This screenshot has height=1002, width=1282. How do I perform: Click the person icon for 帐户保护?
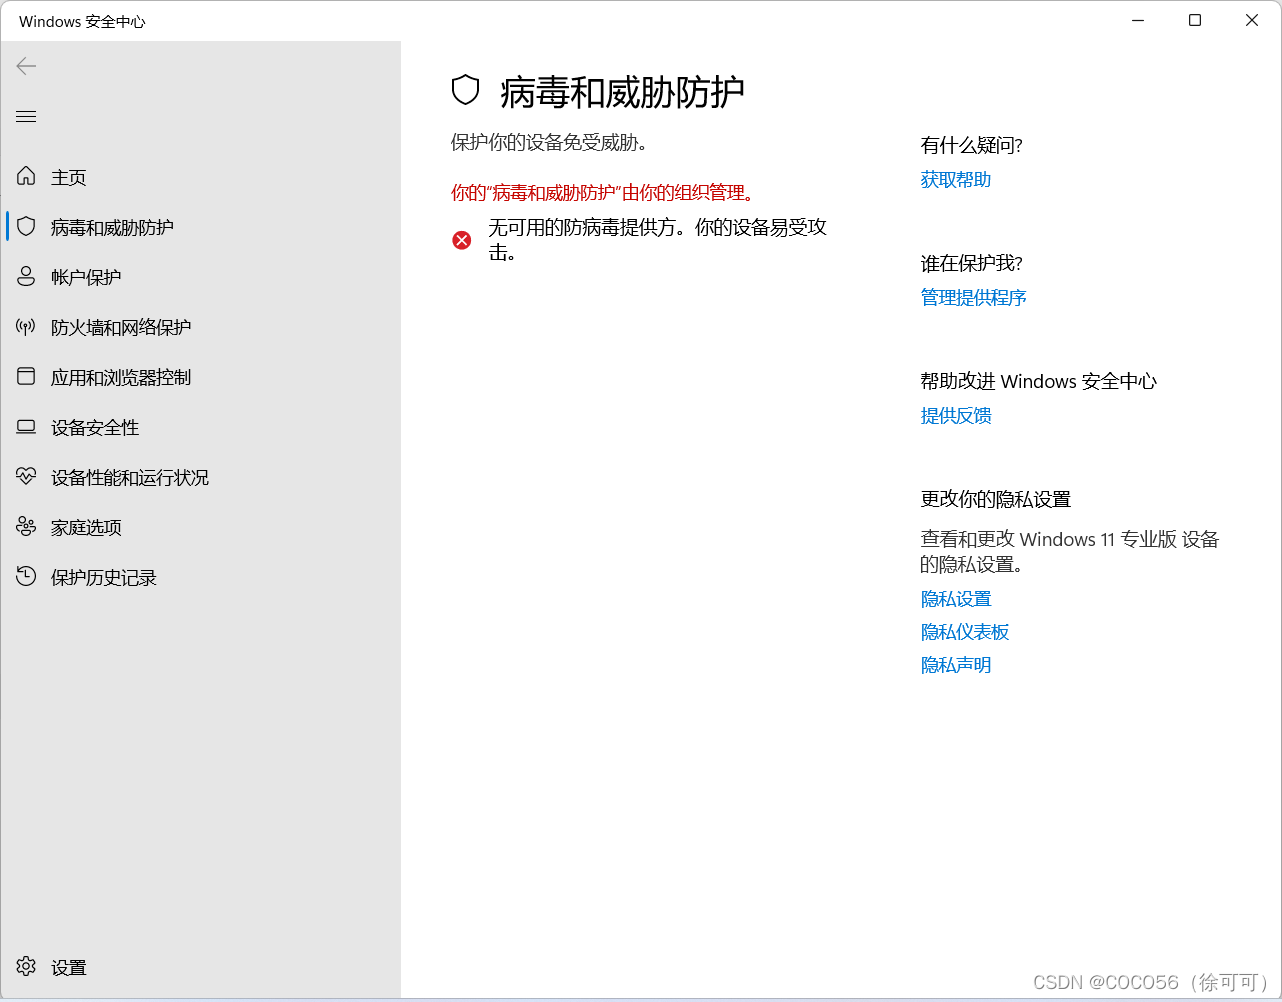click(27, 277)
